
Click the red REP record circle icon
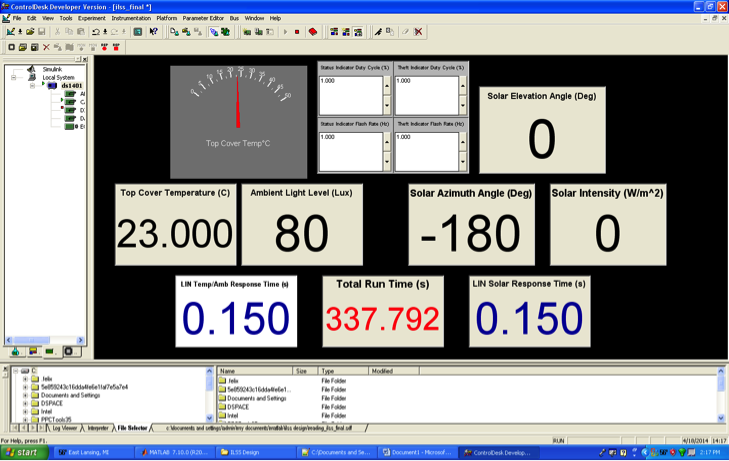104,47
